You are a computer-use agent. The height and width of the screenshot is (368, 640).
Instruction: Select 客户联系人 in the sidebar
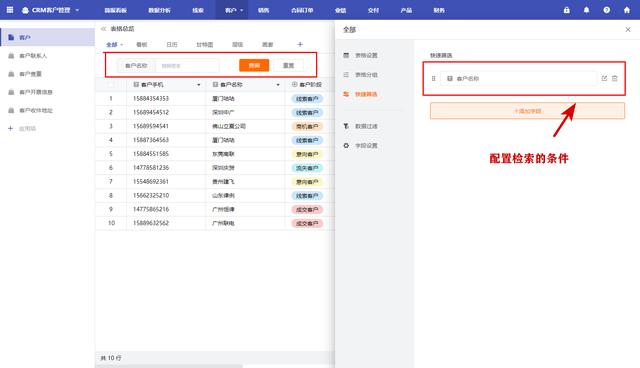click(33, 55)
